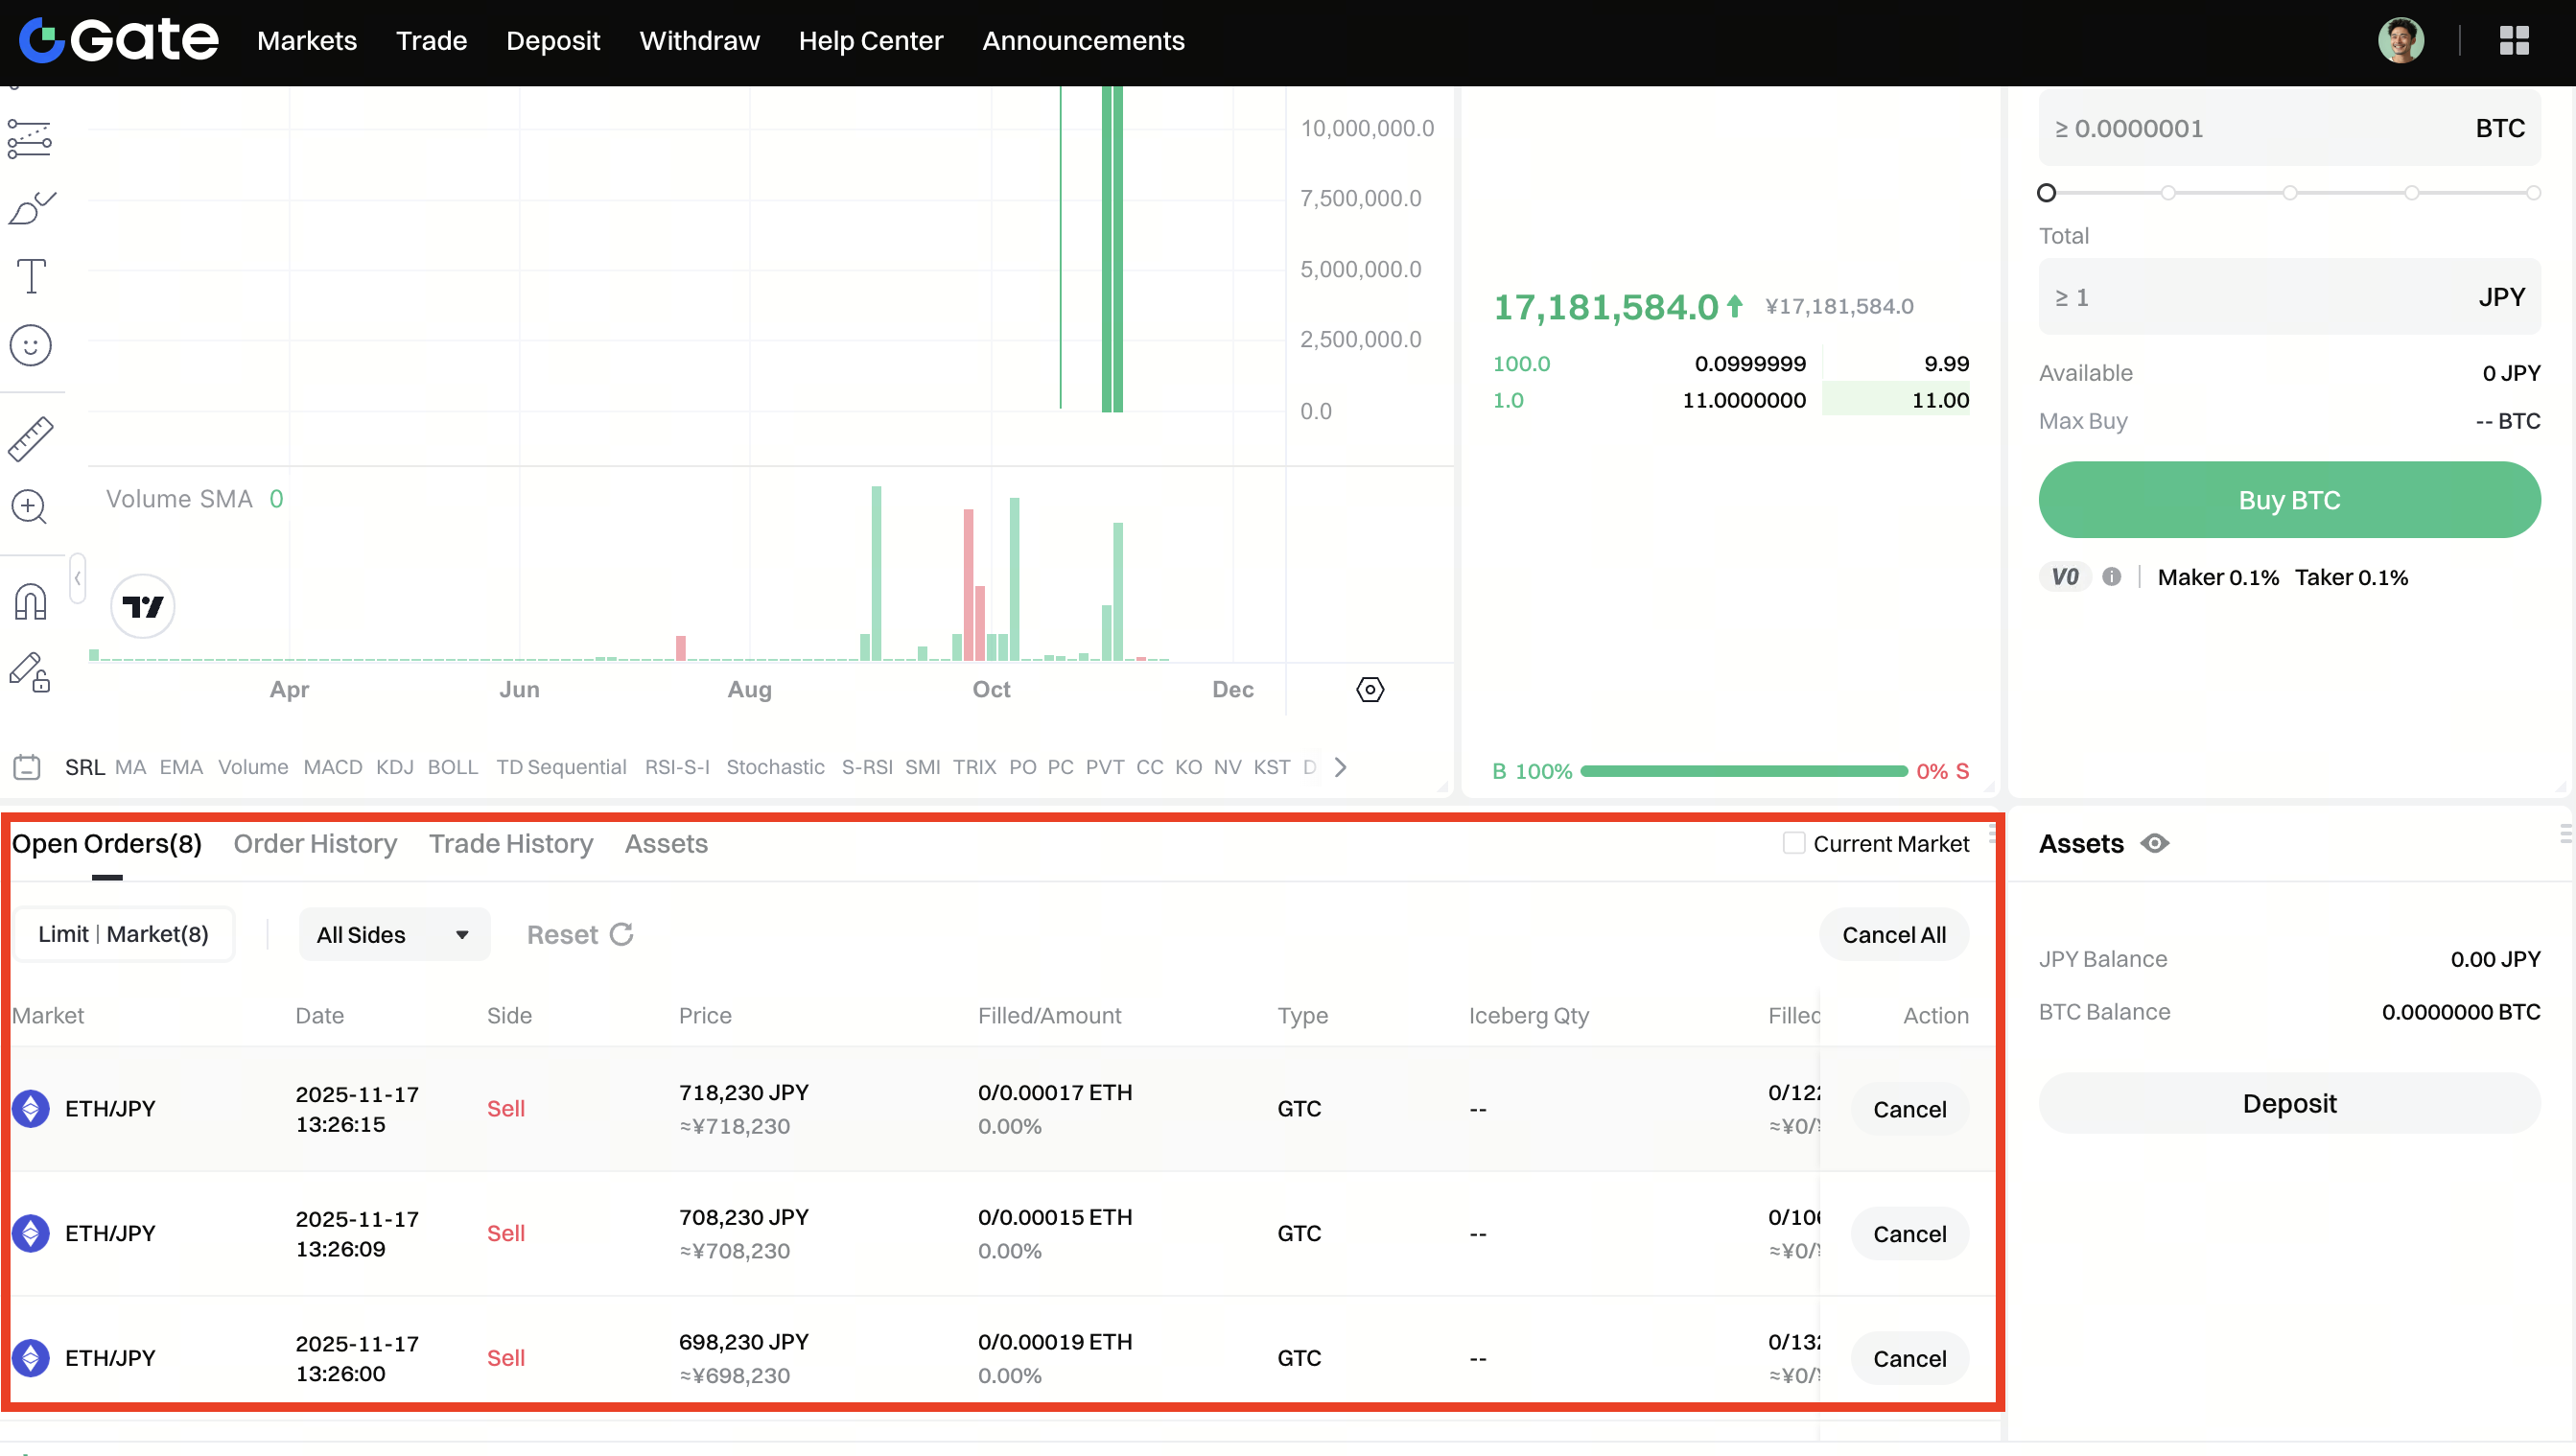Open the Markets menu item
The image size is (2576, 1456).
pyautogui.click(x=306, y=41)
